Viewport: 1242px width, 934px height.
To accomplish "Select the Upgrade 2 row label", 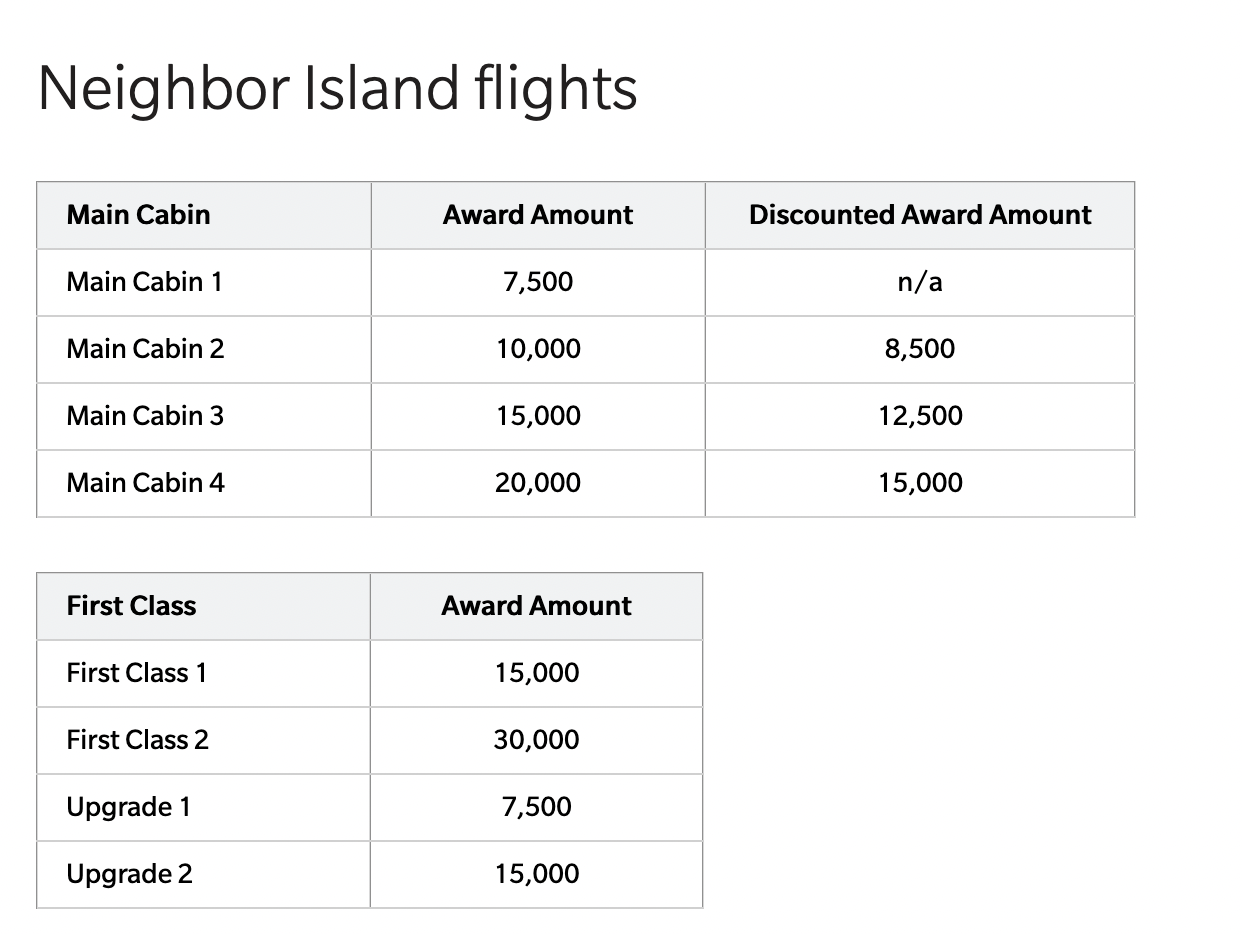I will tap(129, 874).
